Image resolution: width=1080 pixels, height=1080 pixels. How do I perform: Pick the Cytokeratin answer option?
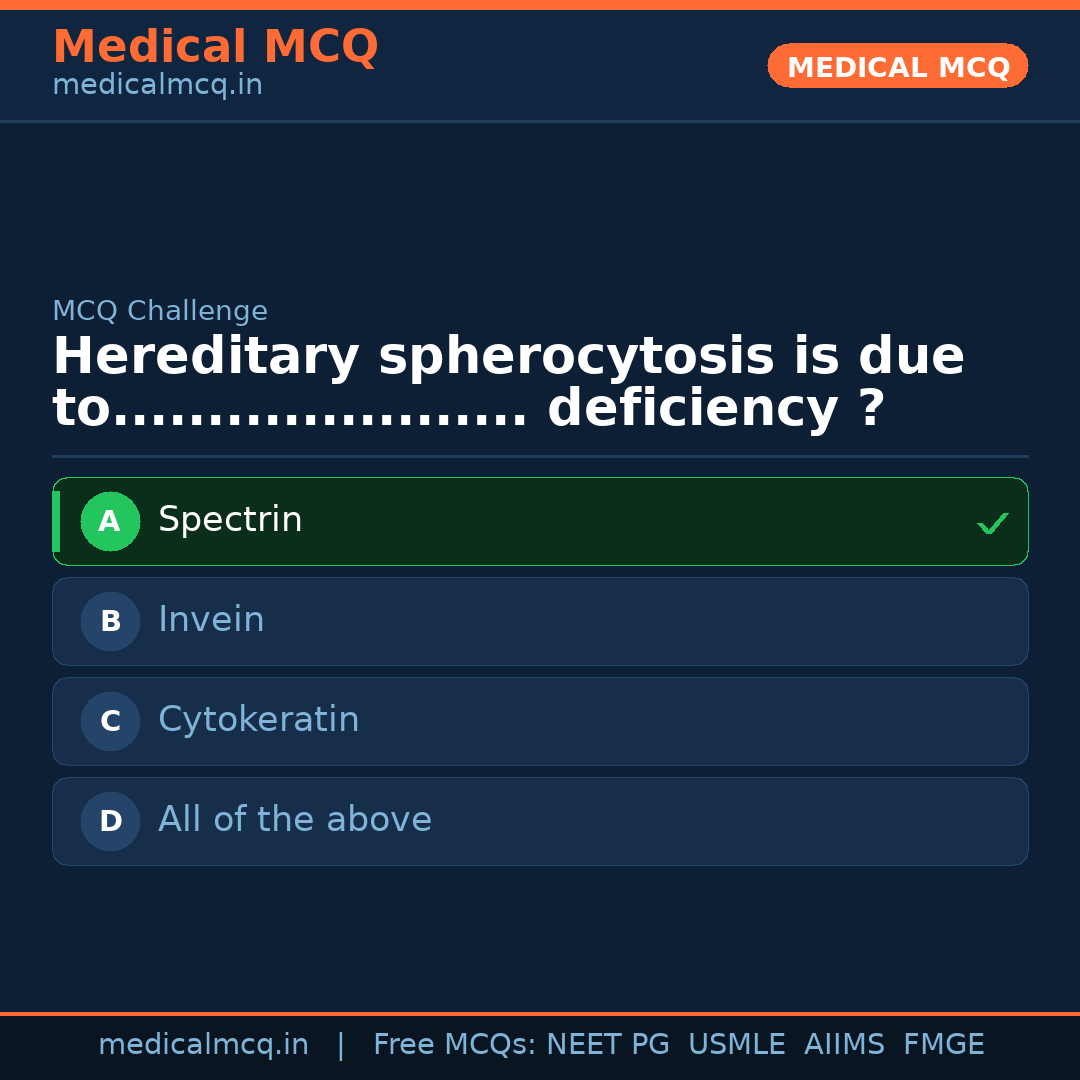[540, 721]
